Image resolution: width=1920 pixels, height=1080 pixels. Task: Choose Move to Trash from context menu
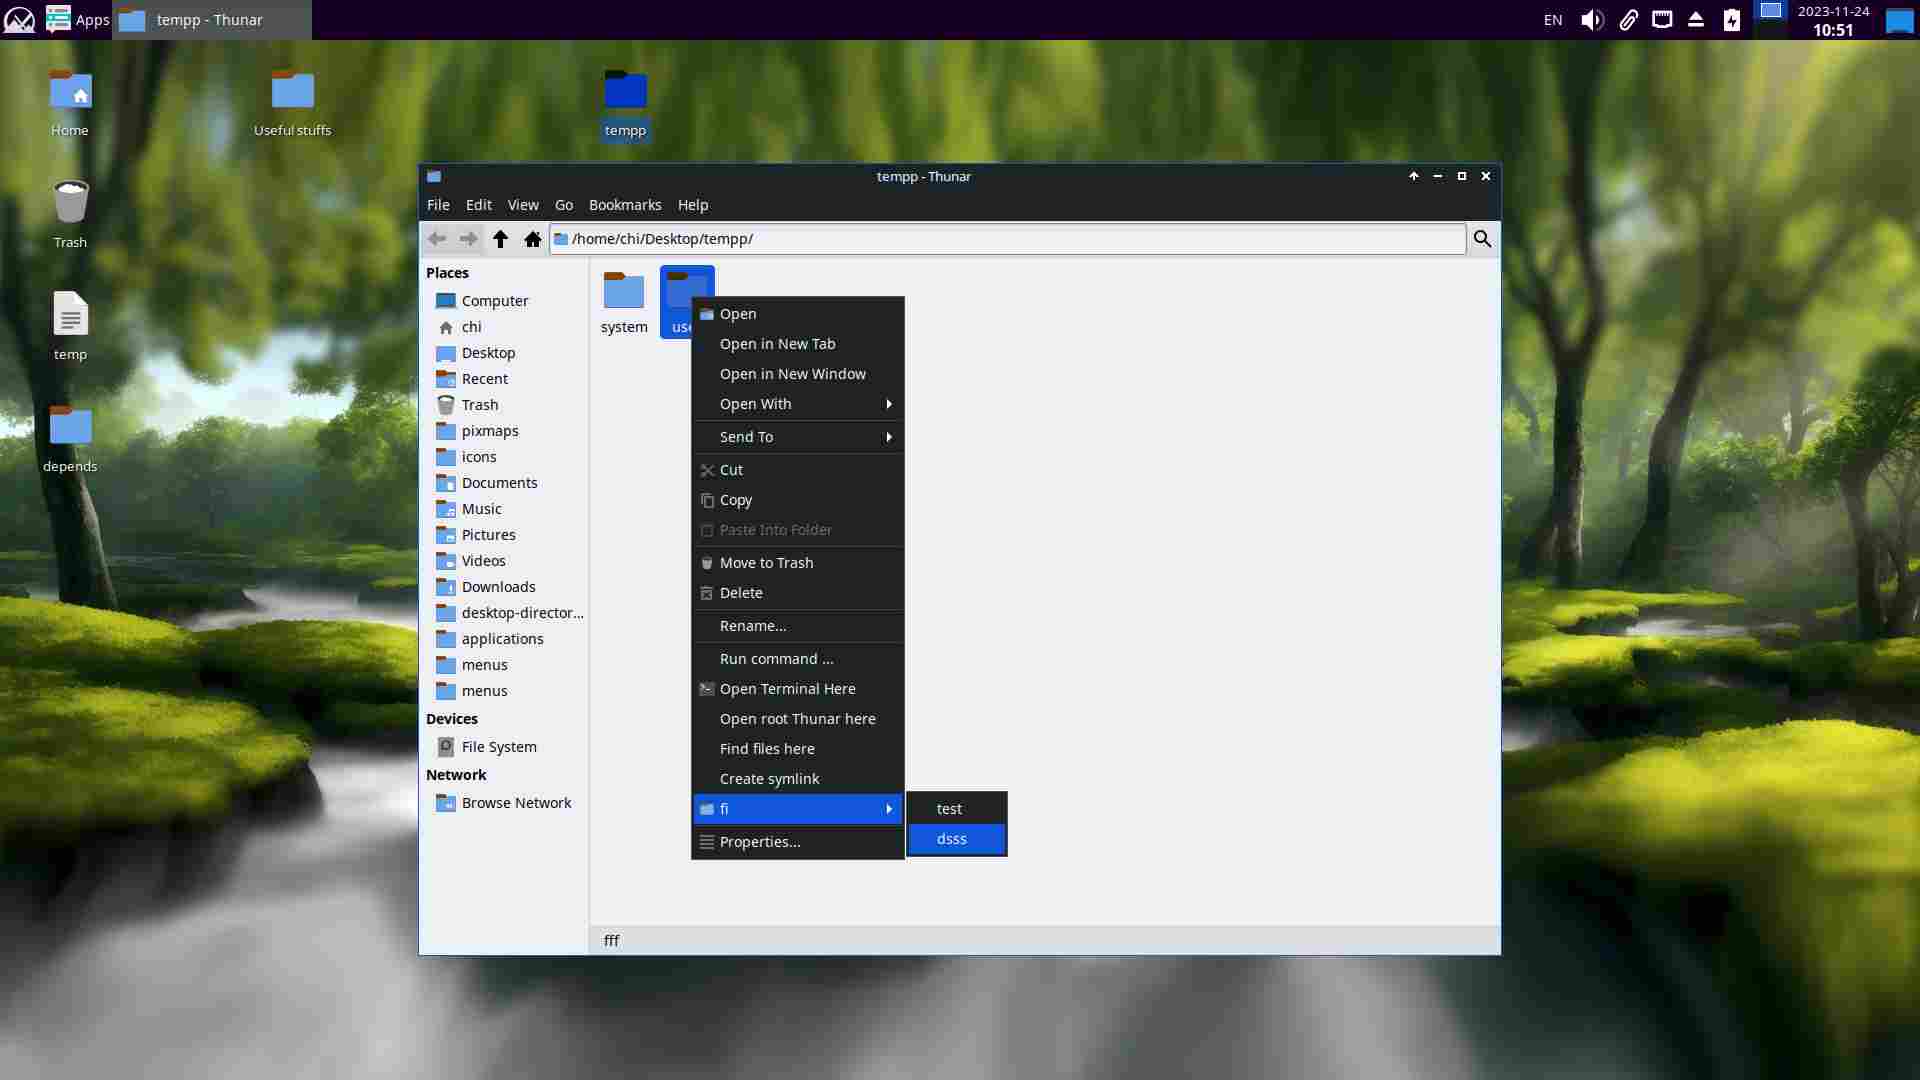(x=766, y=563)
